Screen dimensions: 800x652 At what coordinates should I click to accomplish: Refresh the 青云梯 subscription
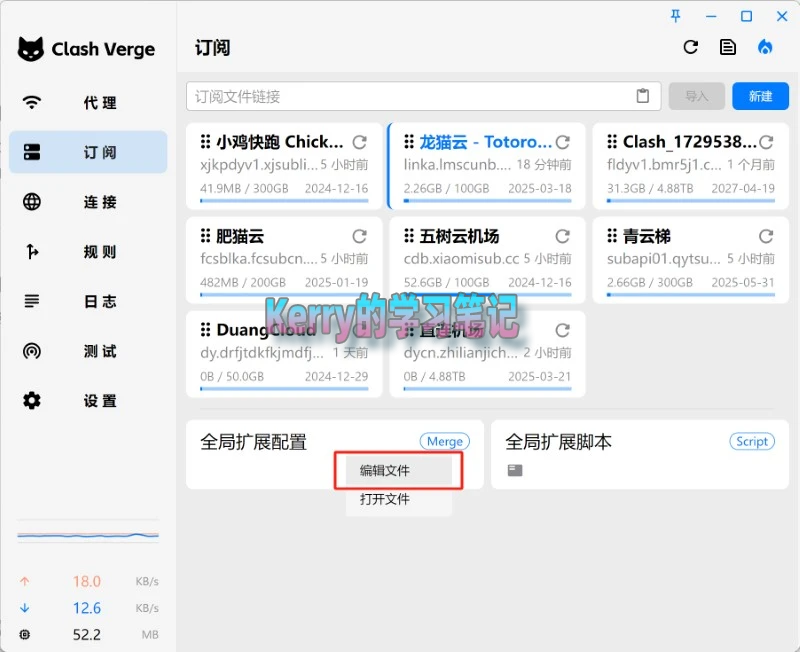(x=766, y=236)
